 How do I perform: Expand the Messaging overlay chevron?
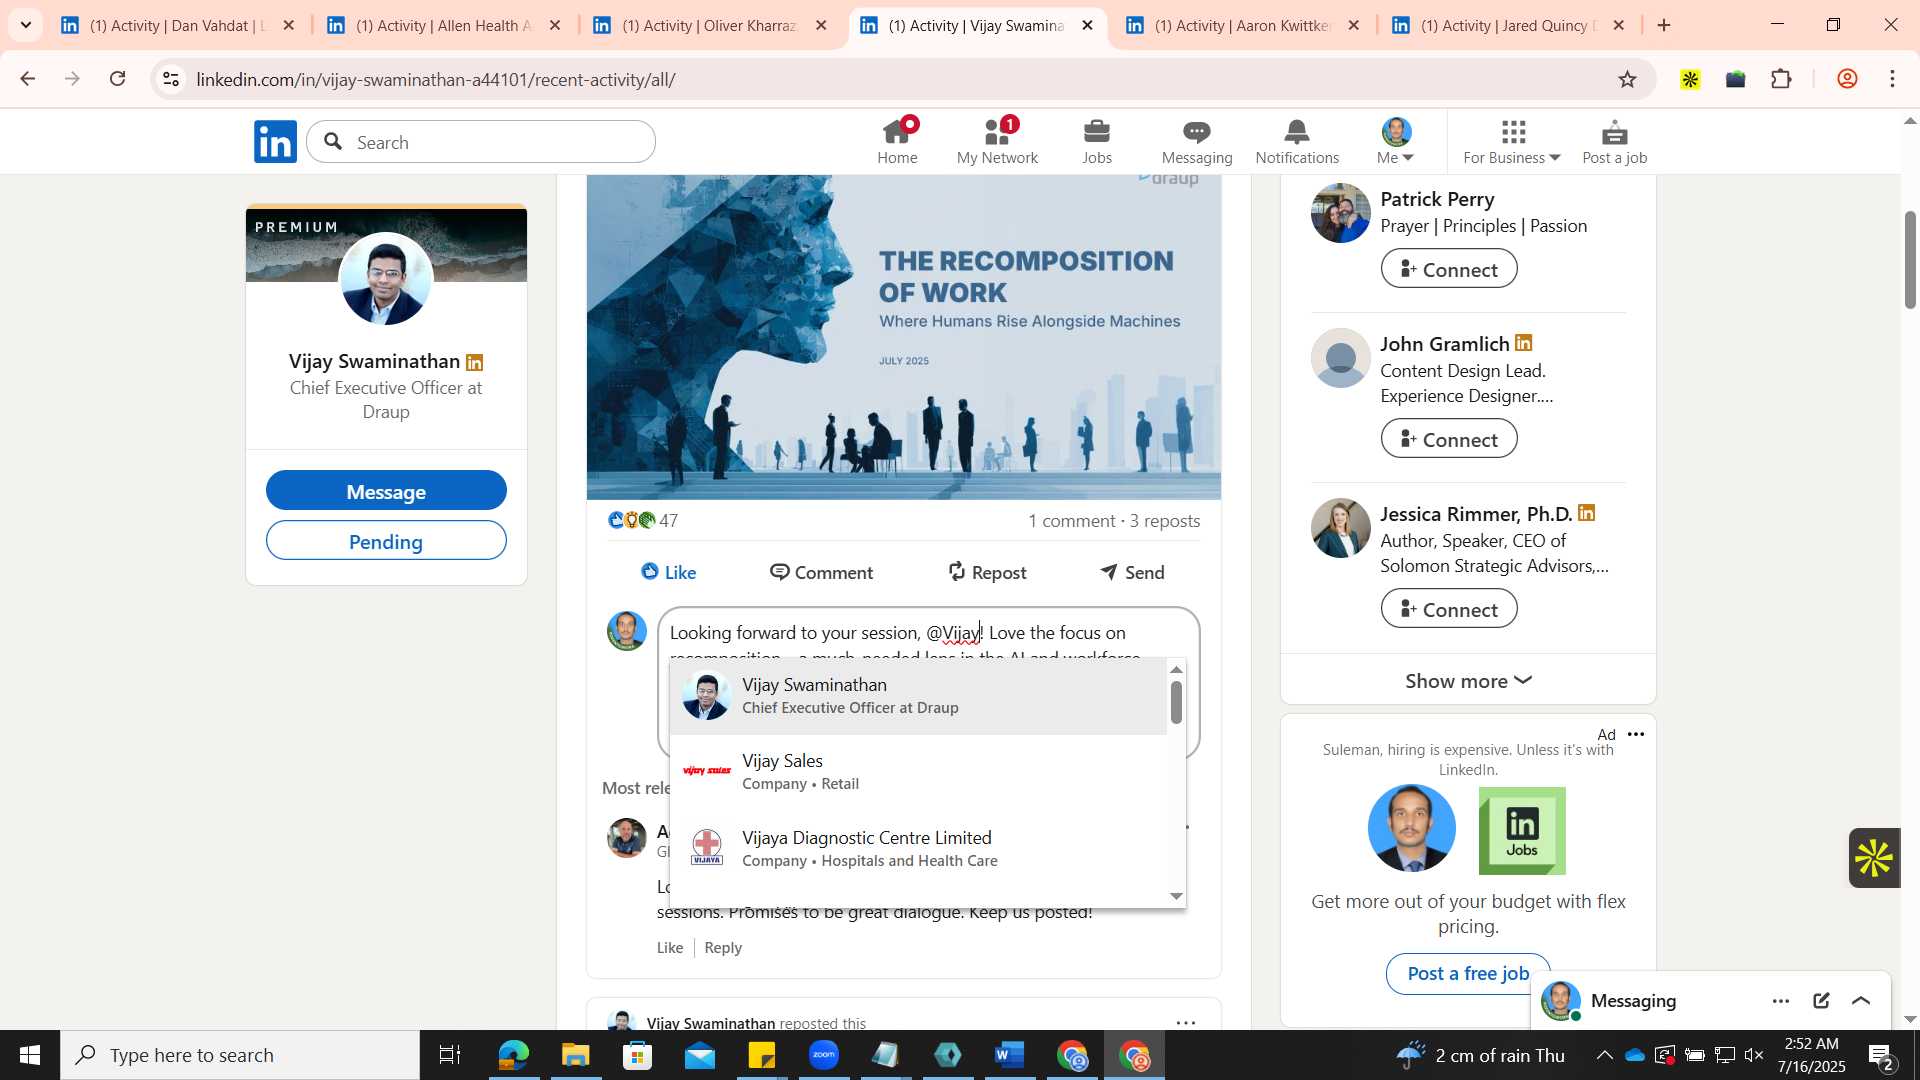[1861, 1001]
